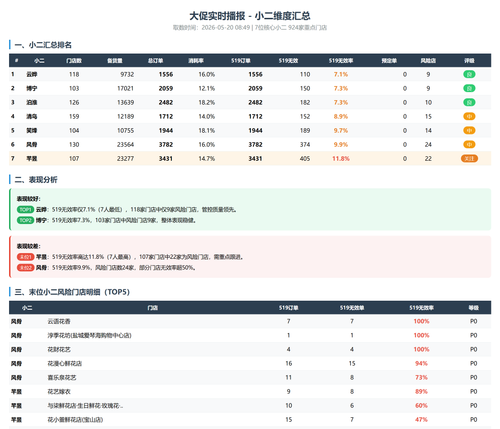Select store name 云语花香 in first detail row
The height and width of the screenshot is (429, 500).
tap(59, 321)
